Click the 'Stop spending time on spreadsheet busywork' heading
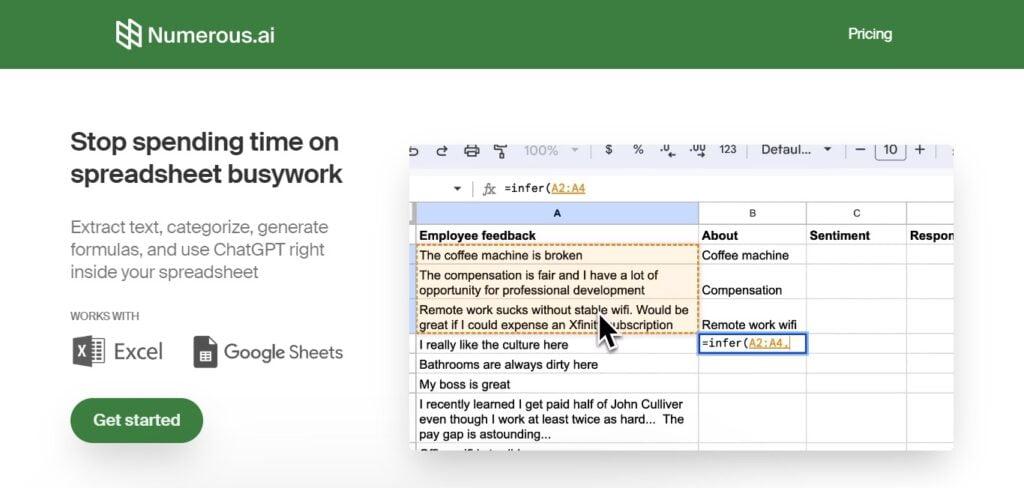Viewport: 1024px width, 488px height. tap(206, 157)
